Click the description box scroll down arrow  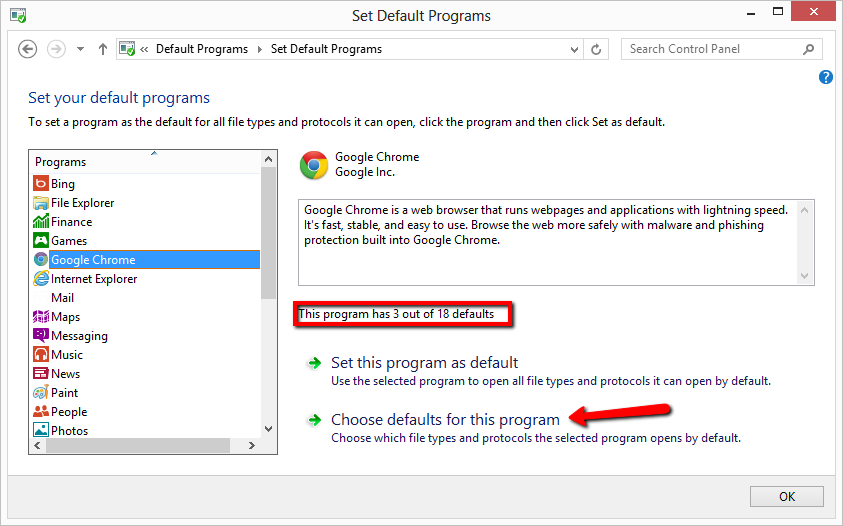click(x=804, y=276)
